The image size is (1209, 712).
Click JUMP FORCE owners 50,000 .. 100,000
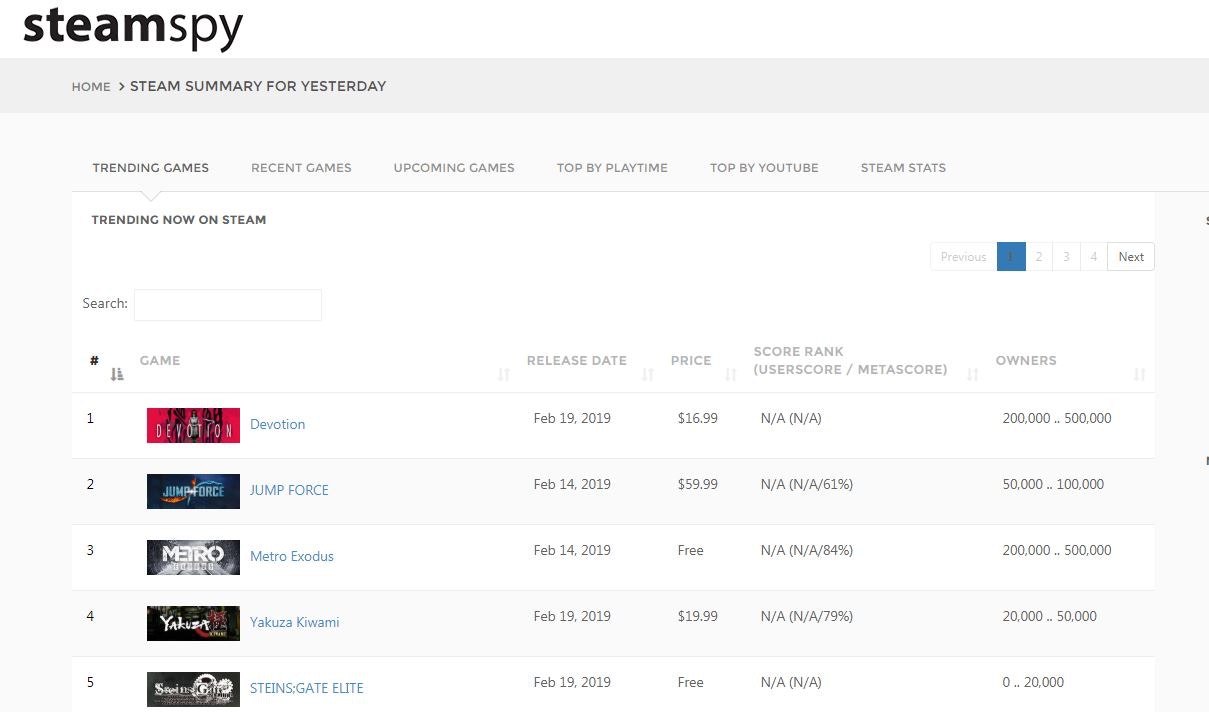tap(1053, 484)
